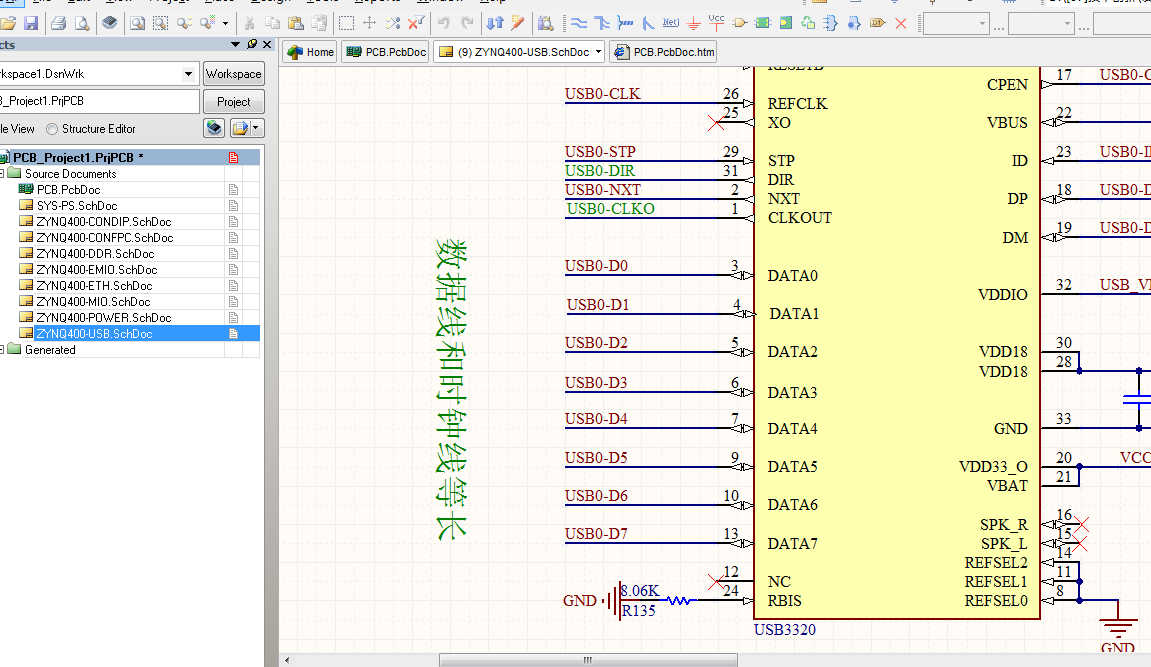Viewport: 1151px width, 667px height.
Task: Select the Place Bus Entry tool
Action: 648,23
